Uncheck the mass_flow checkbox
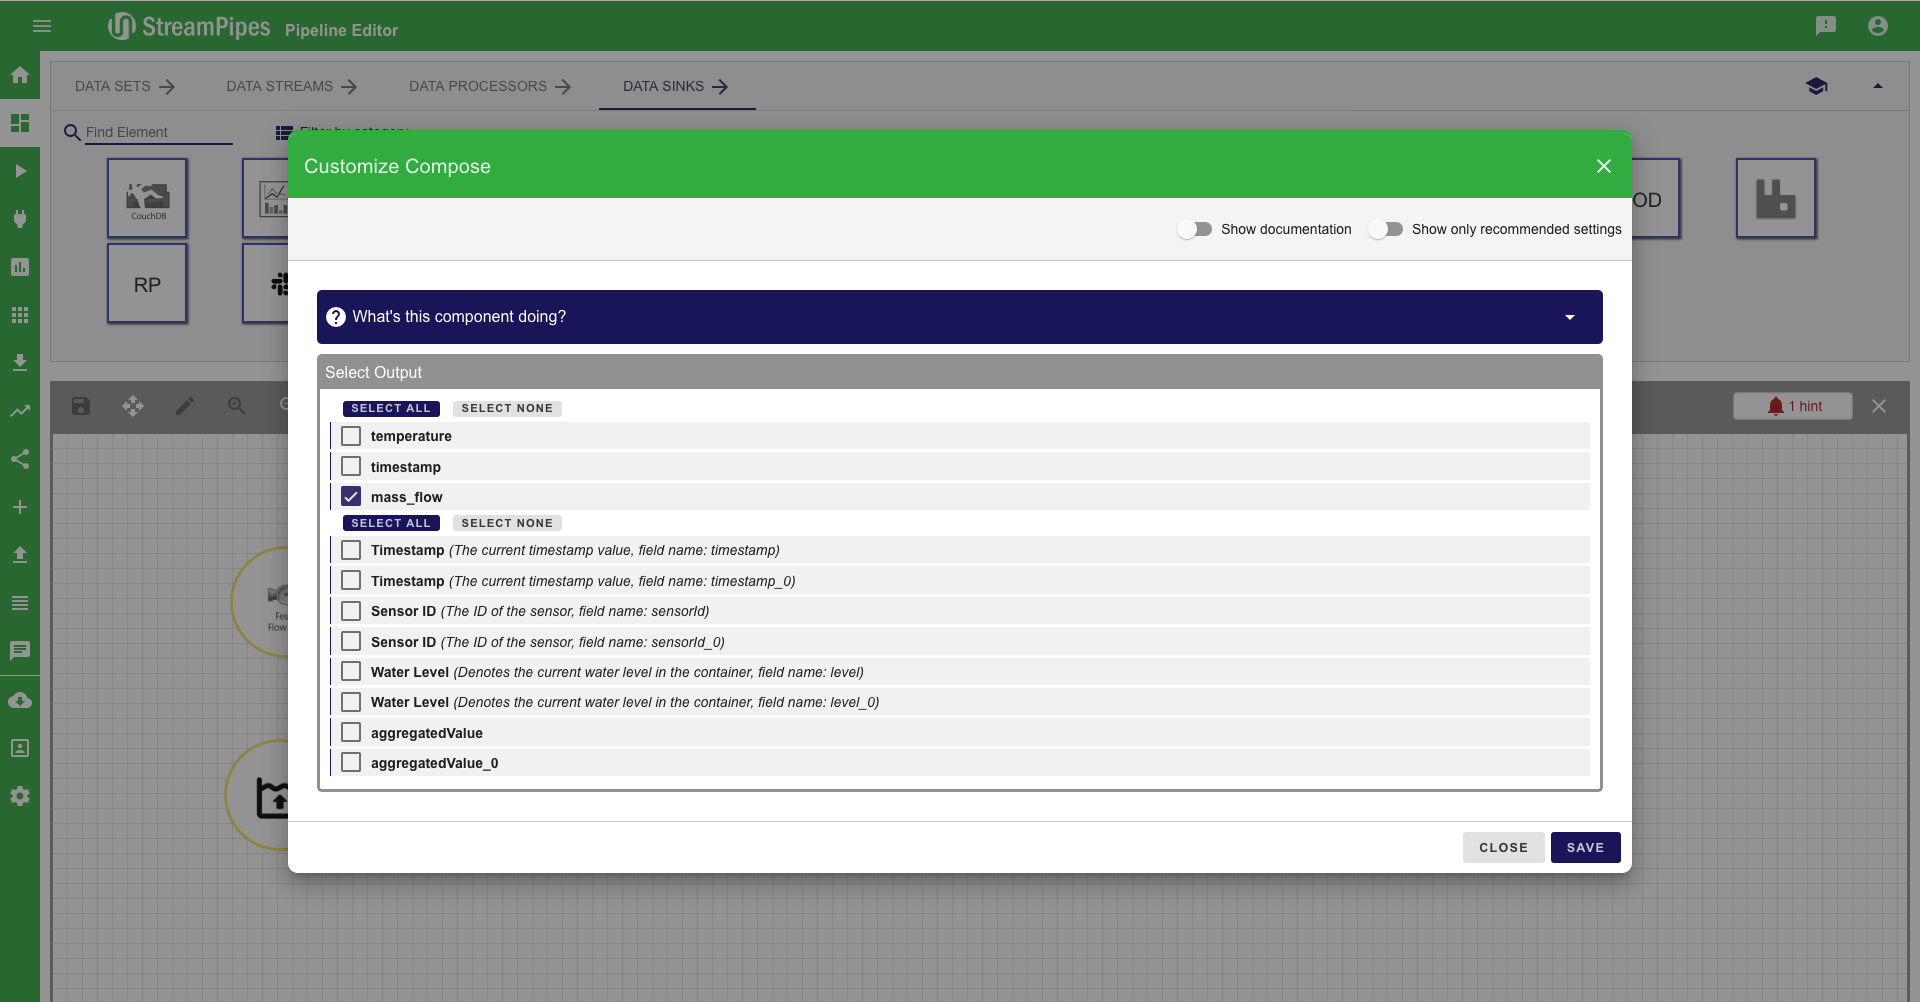1920x1002 pixels. click(x=351, y=497)
